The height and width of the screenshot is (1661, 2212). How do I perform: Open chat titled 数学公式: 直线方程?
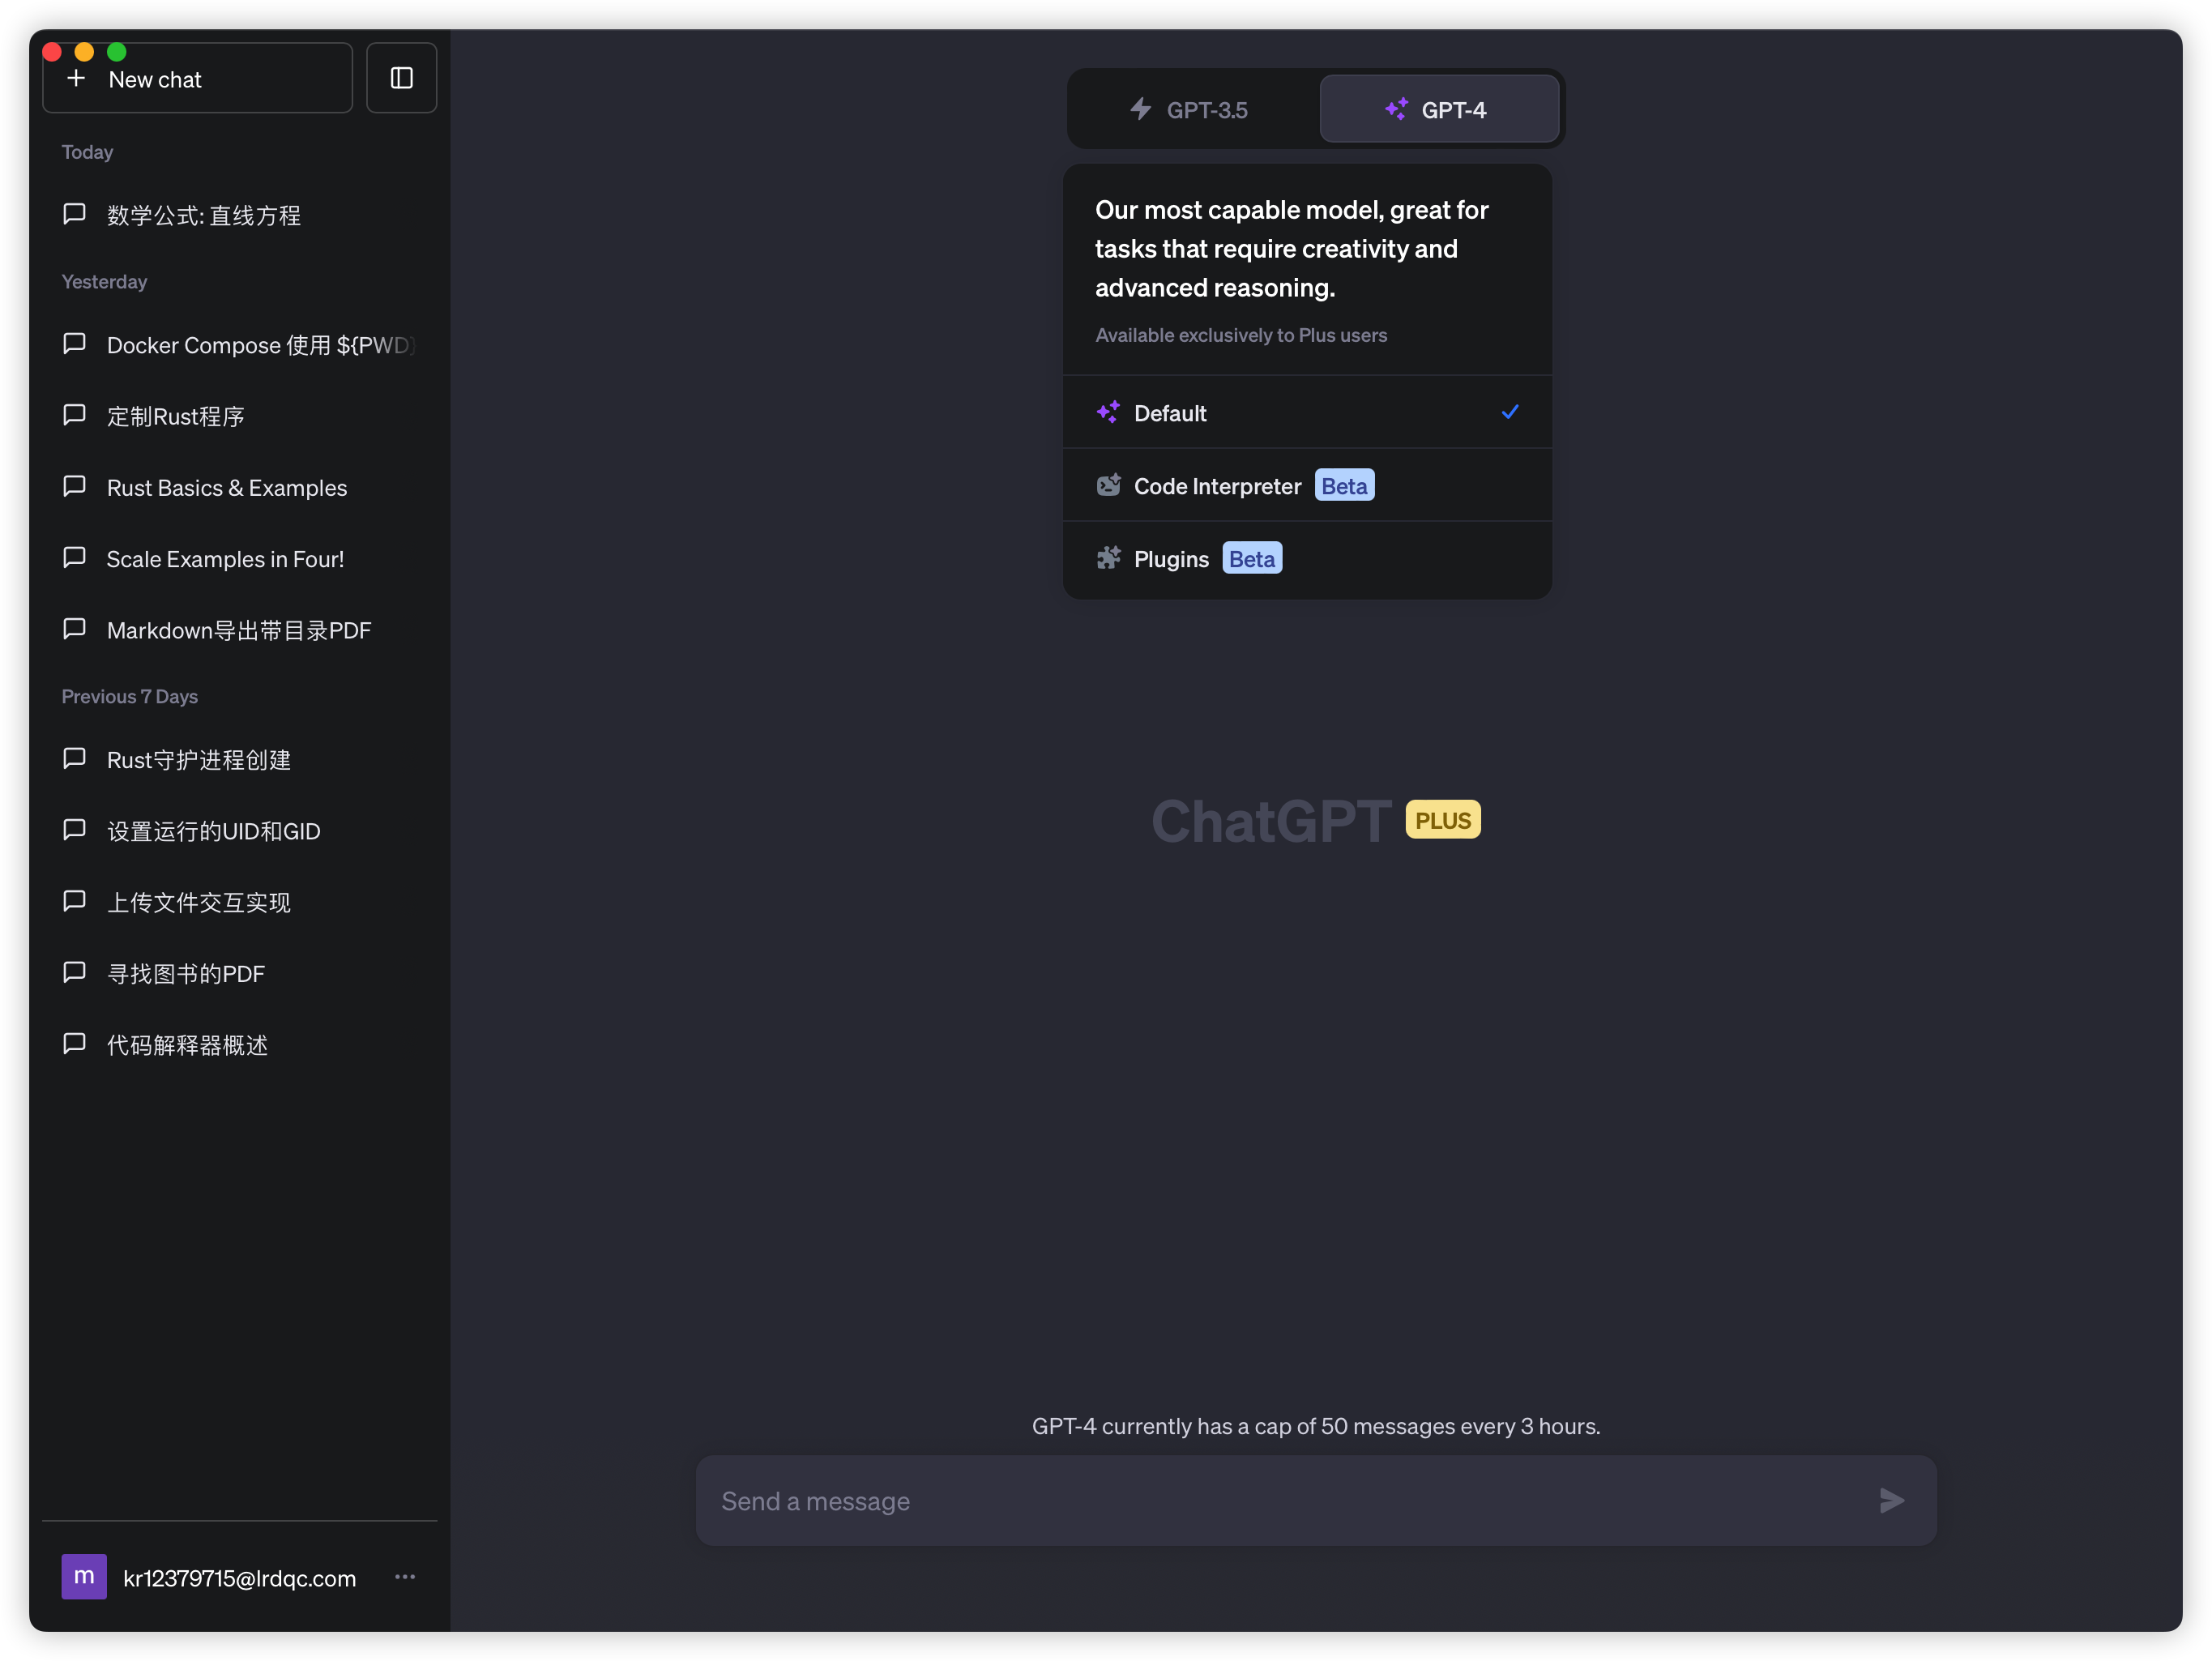point(240,214)
